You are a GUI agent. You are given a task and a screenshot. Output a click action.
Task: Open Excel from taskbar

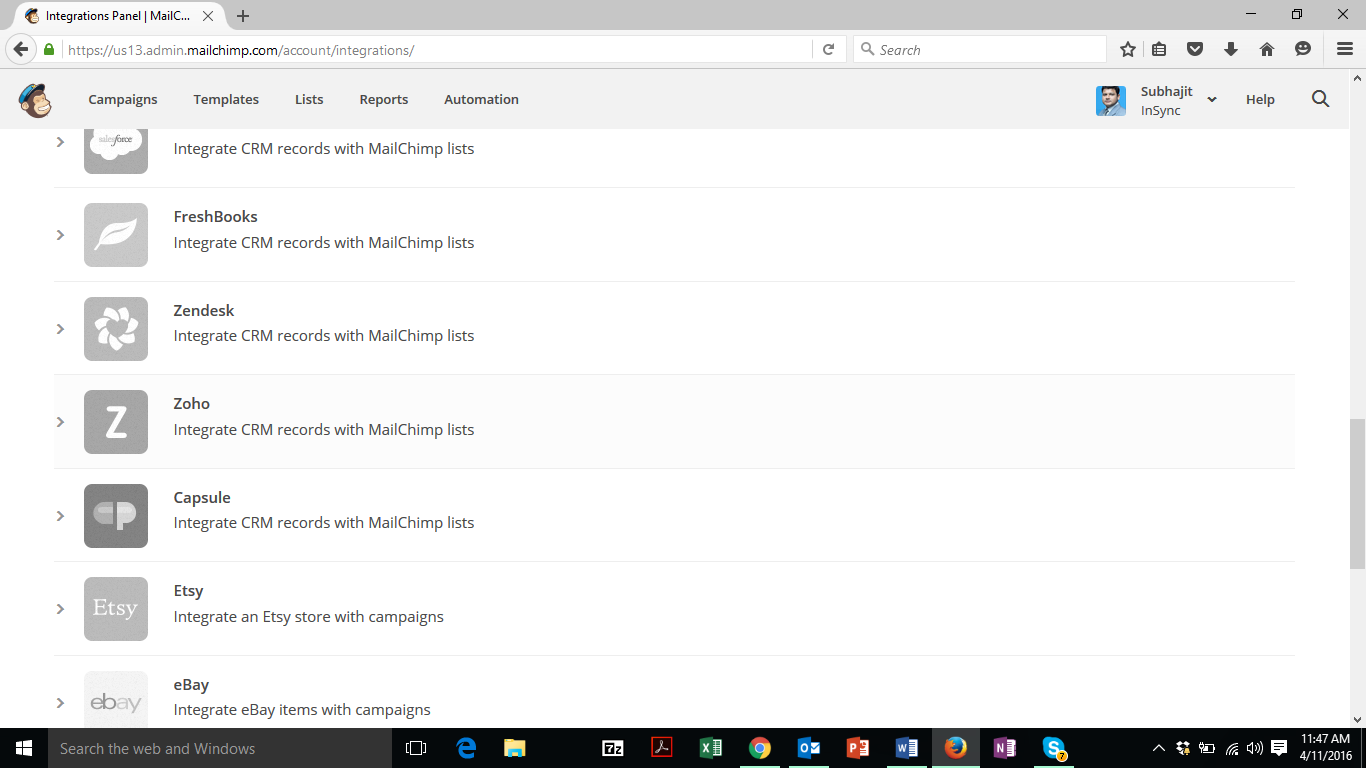[x=711, y=748]
